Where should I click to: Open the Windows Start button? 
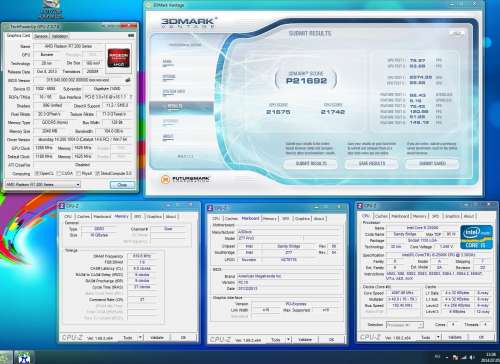5,357
